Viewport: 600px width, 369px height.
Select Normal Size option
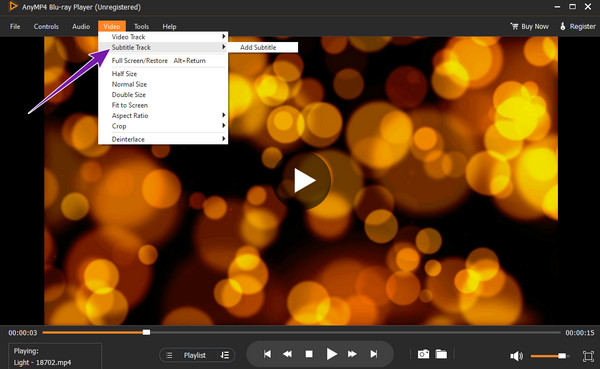163,84
